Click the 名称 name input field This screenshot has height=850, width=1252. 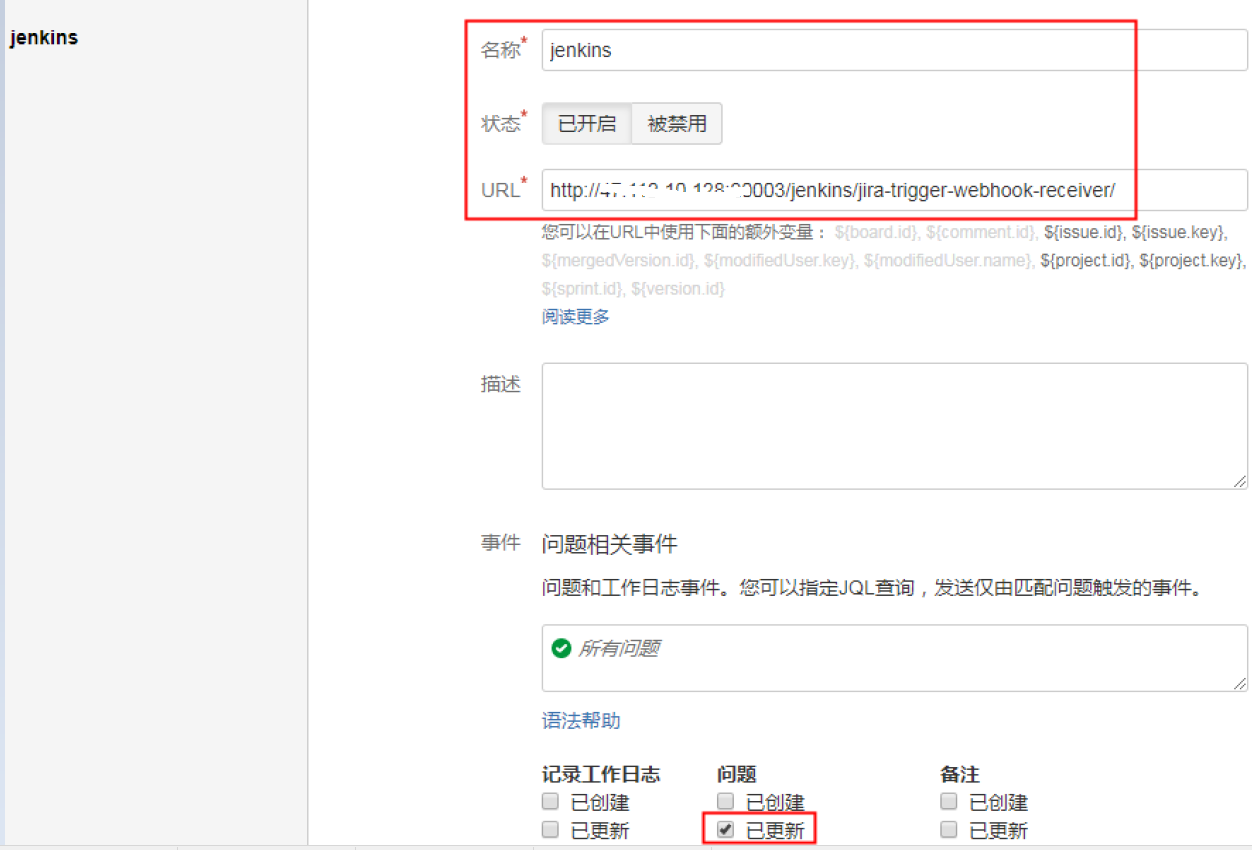tap(894, 50)
